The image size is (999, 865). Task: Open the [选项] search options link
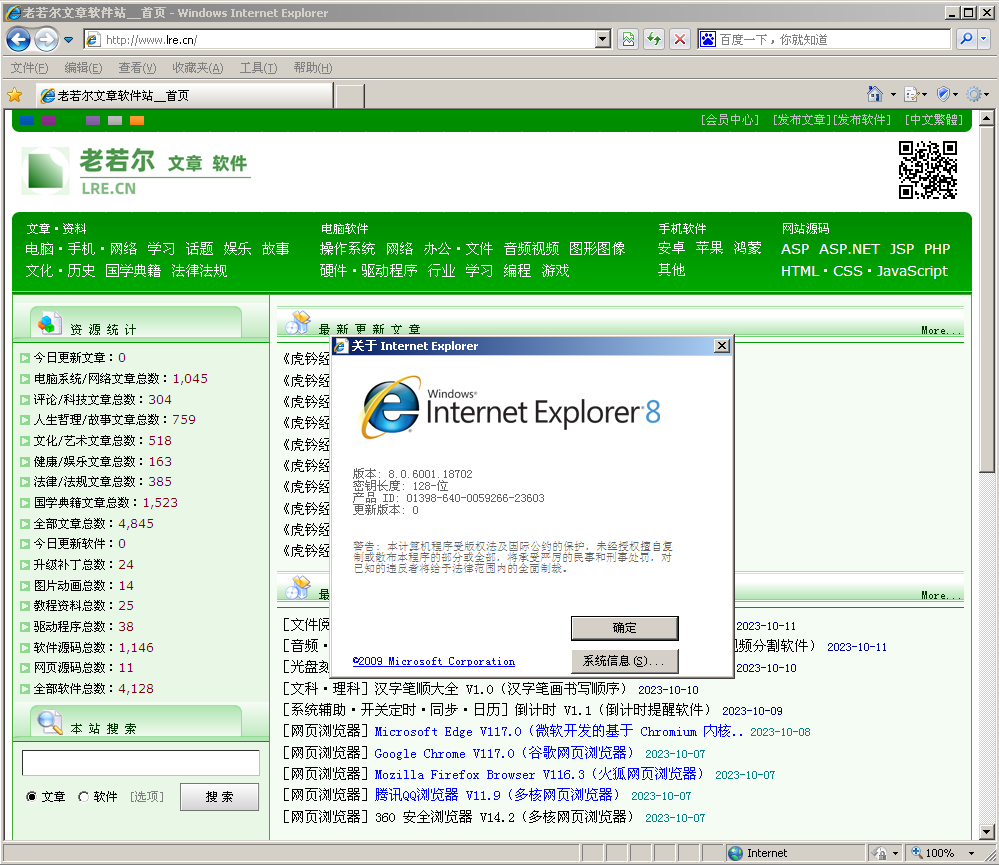point(147,797)
